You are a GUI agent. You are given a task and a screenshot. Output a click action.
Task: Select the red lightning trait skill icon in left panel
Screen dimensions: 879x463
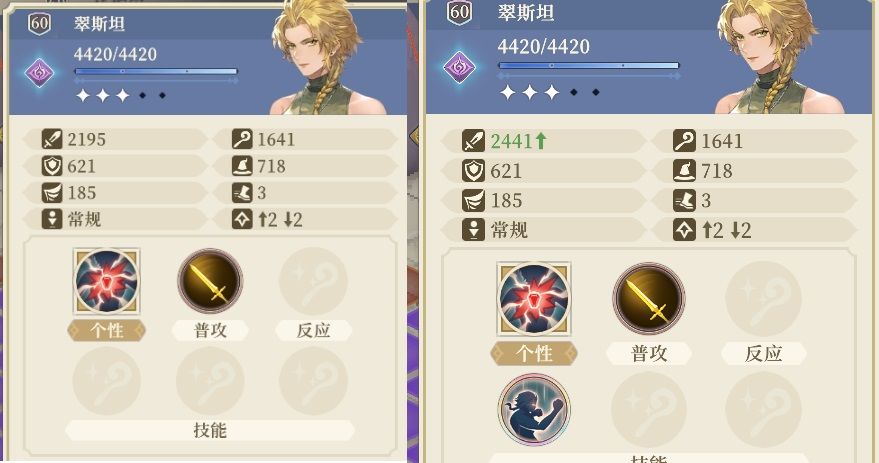(x=107, y=281)
